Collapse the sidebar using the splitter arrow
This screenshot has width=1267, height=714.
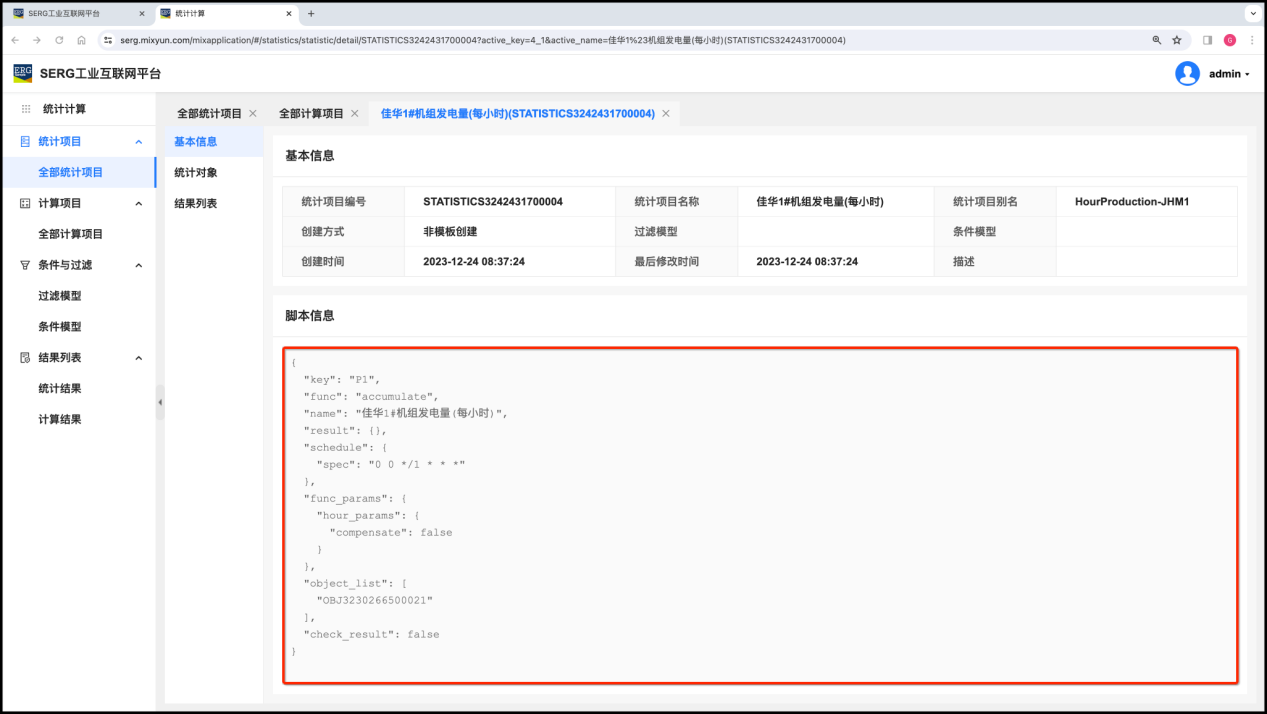(x=160, y=402)
